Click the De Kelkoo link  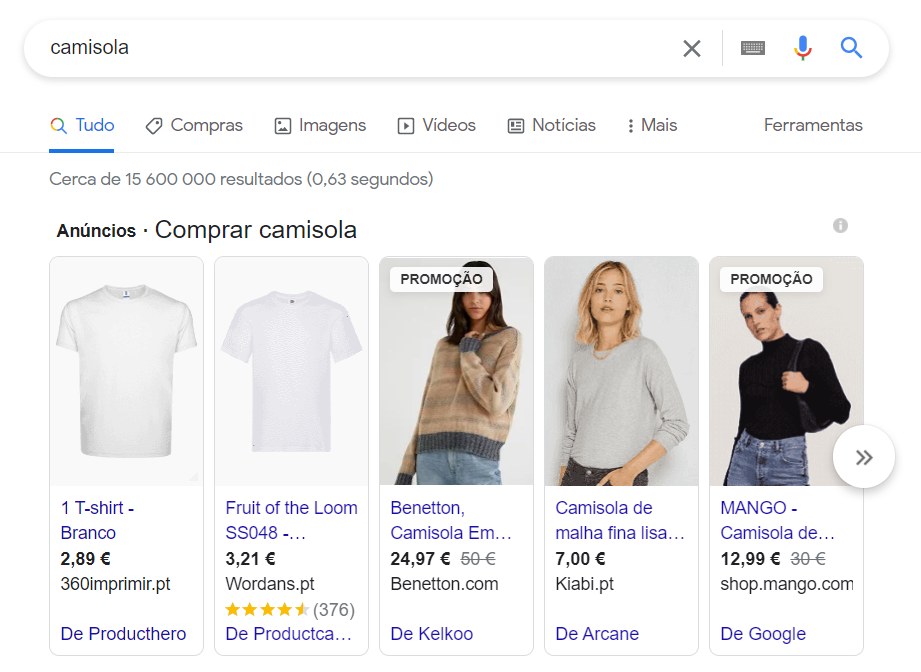(431, 634)
